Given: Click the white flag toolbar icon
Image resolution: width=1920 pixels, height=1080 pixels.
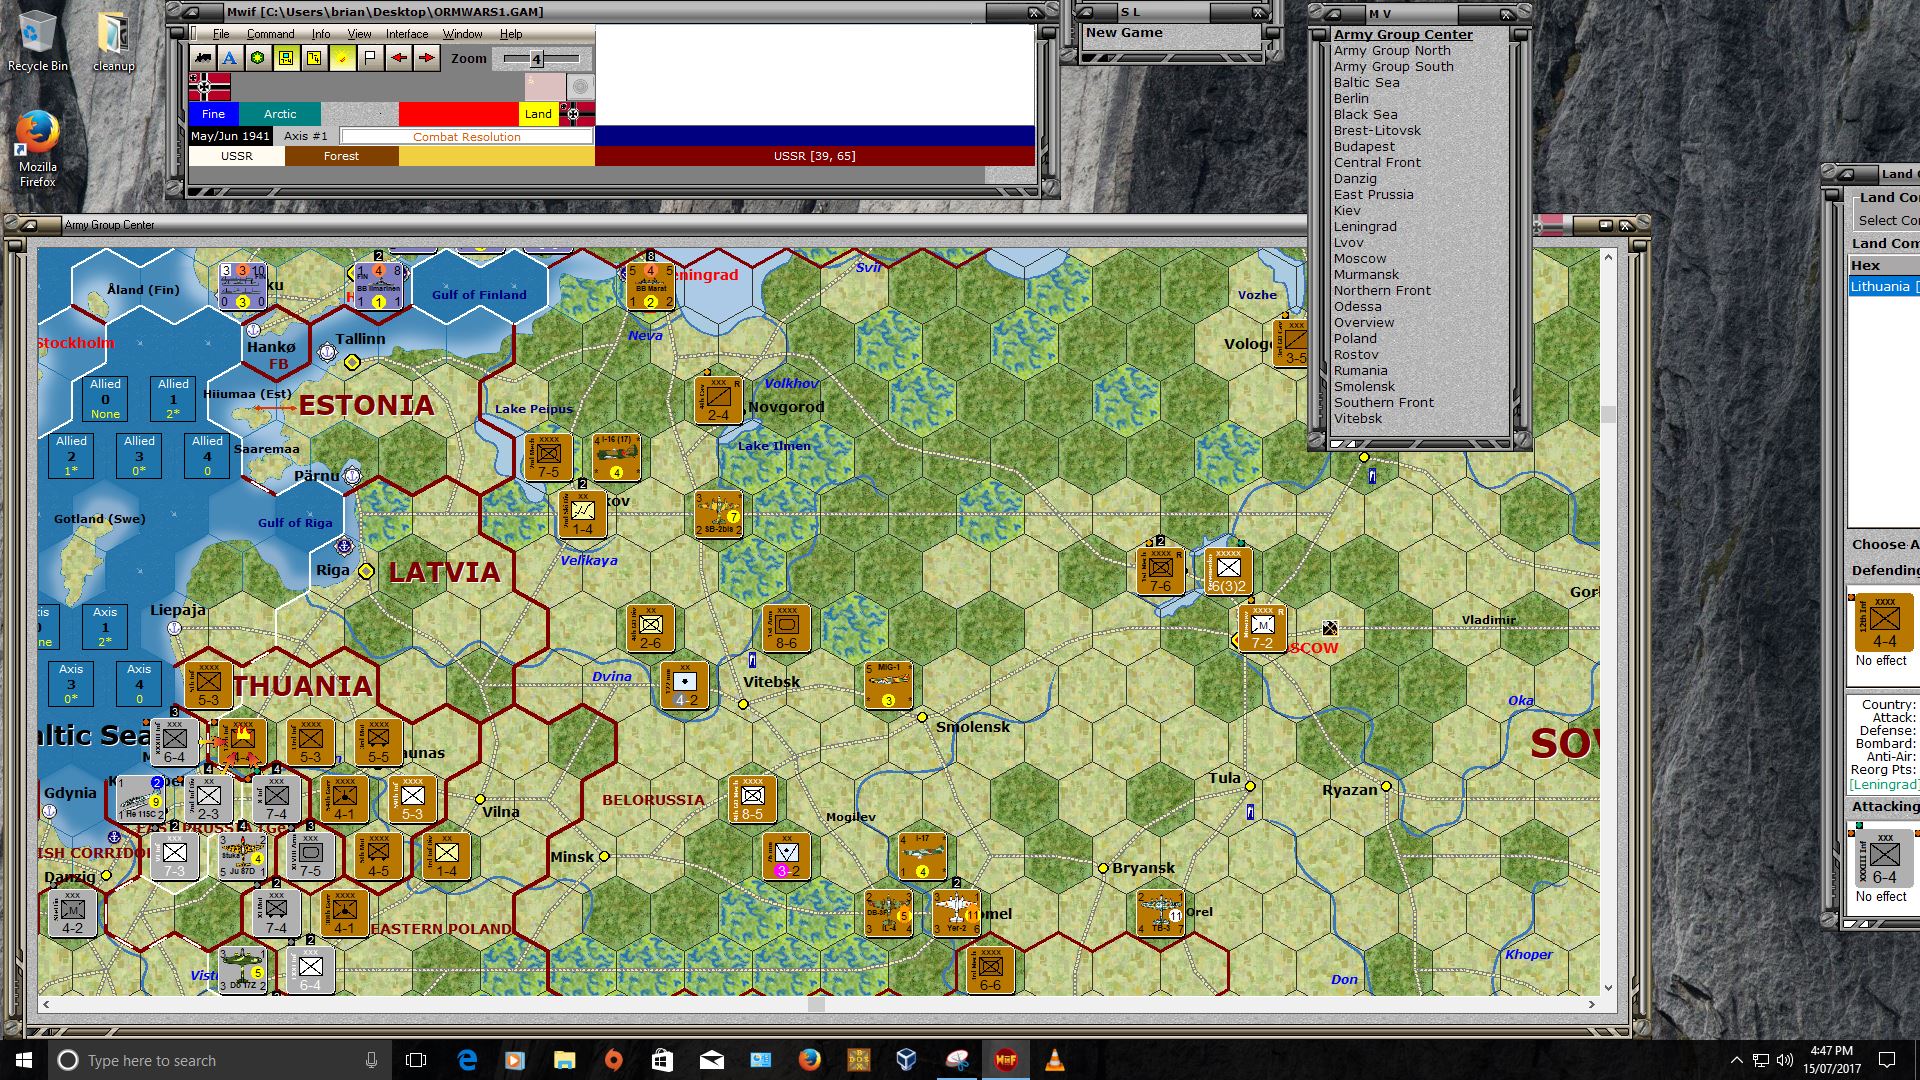Looking at the screenshot, I should 370,58.
